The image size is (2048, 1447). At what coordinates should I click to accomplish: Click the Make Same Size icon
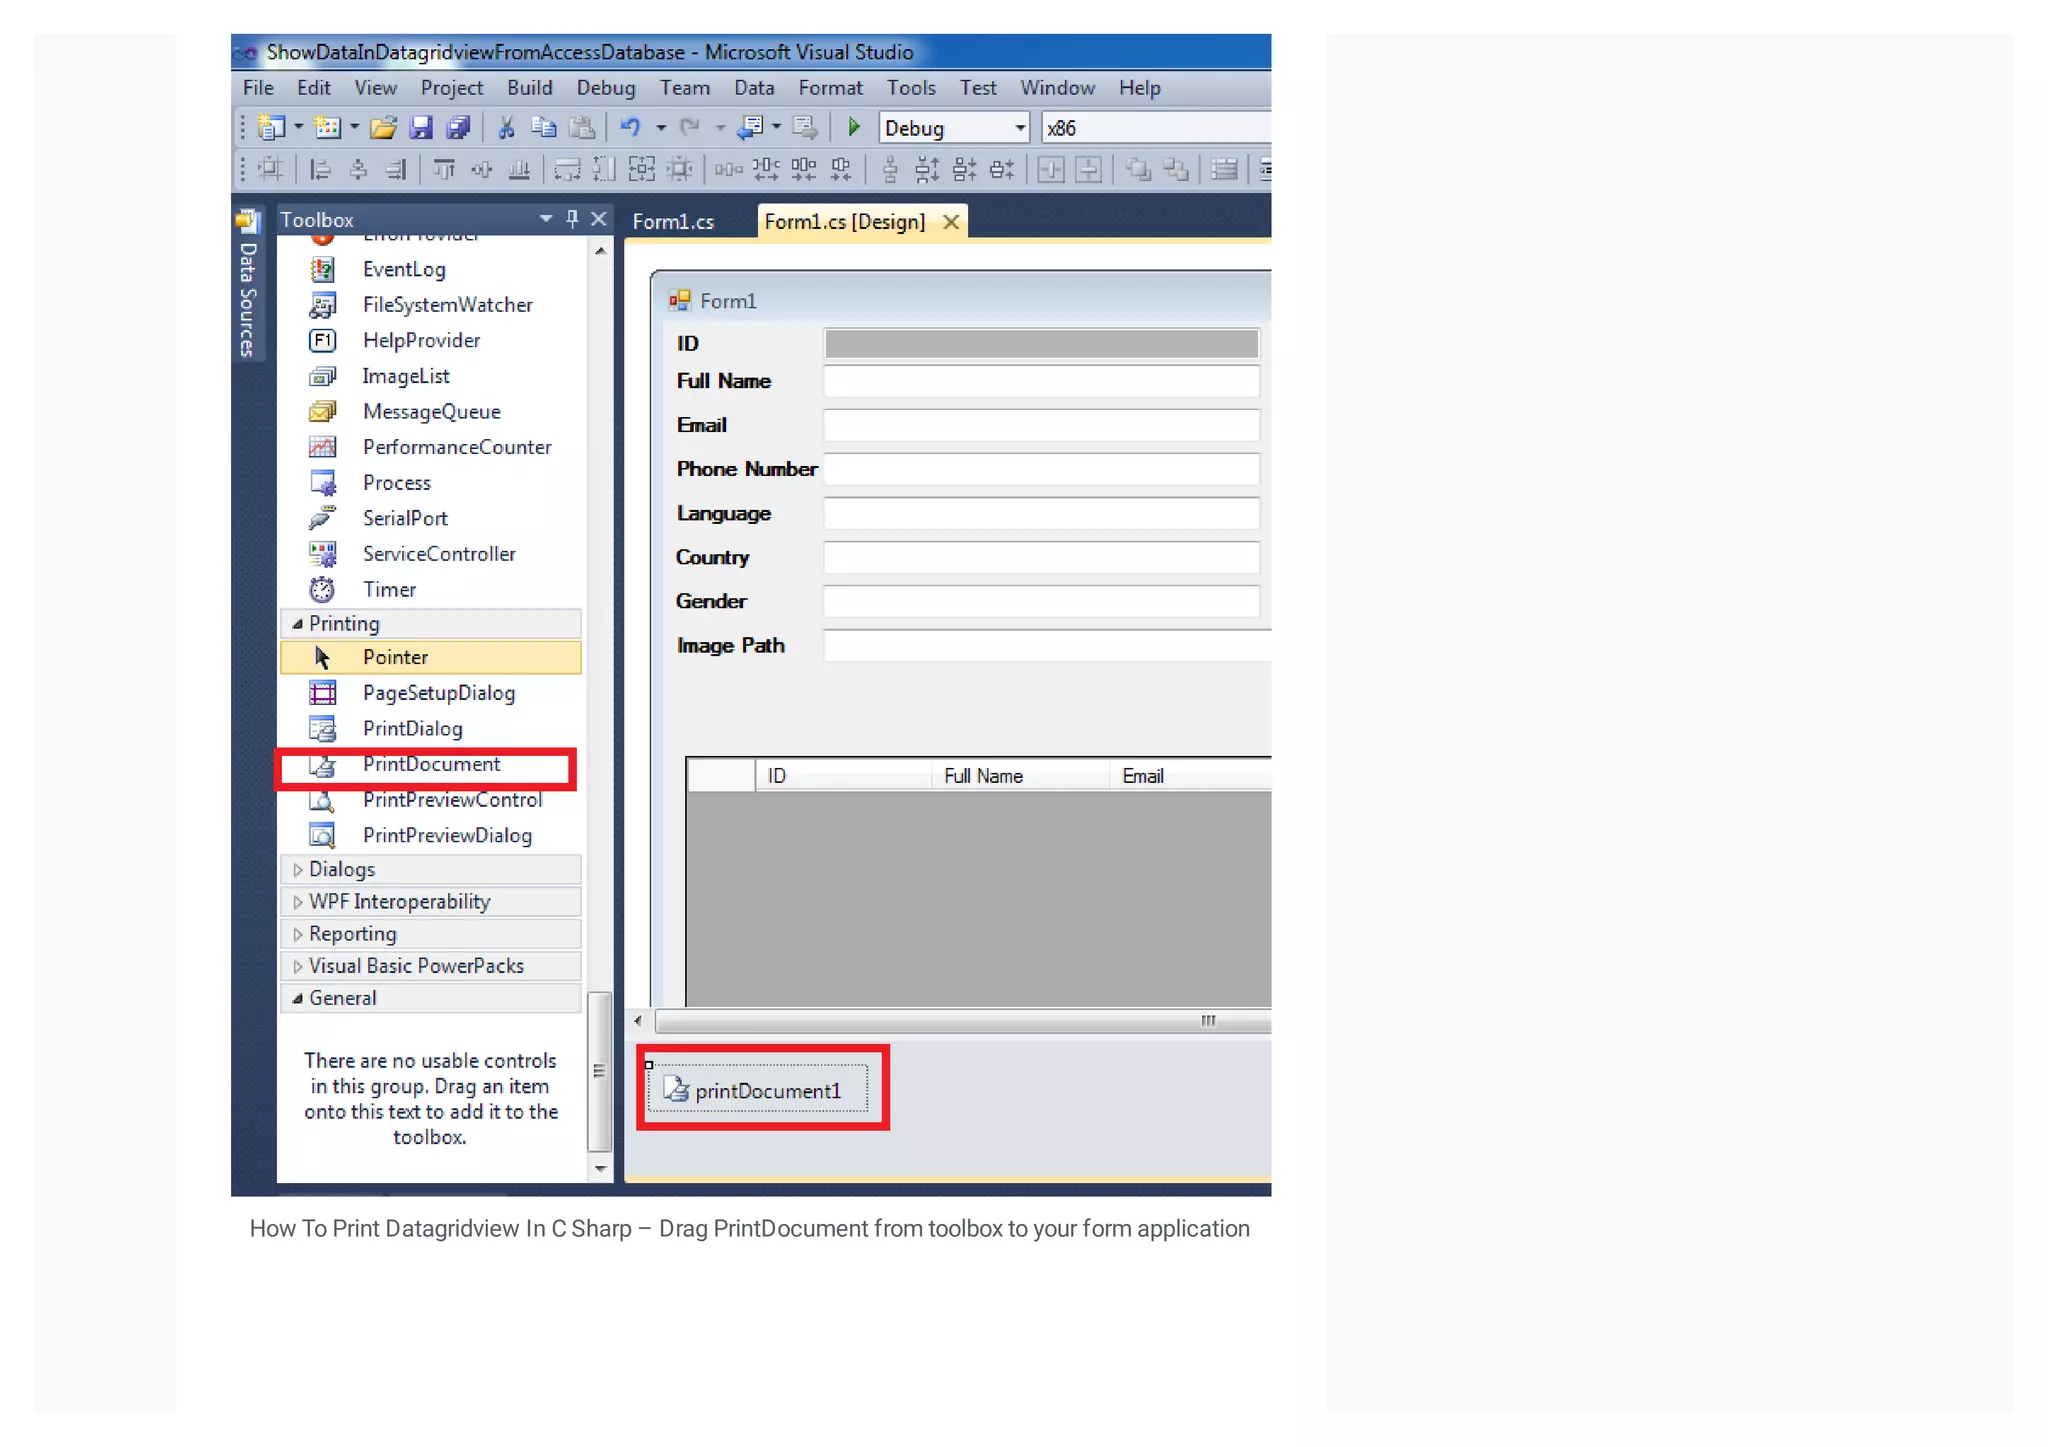point(642,169)
